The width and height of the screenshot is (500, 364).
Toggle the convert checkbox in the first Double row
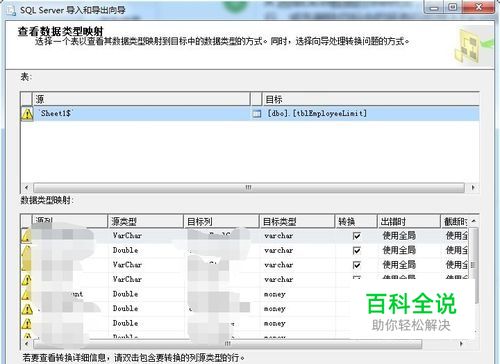click(356, 250)
